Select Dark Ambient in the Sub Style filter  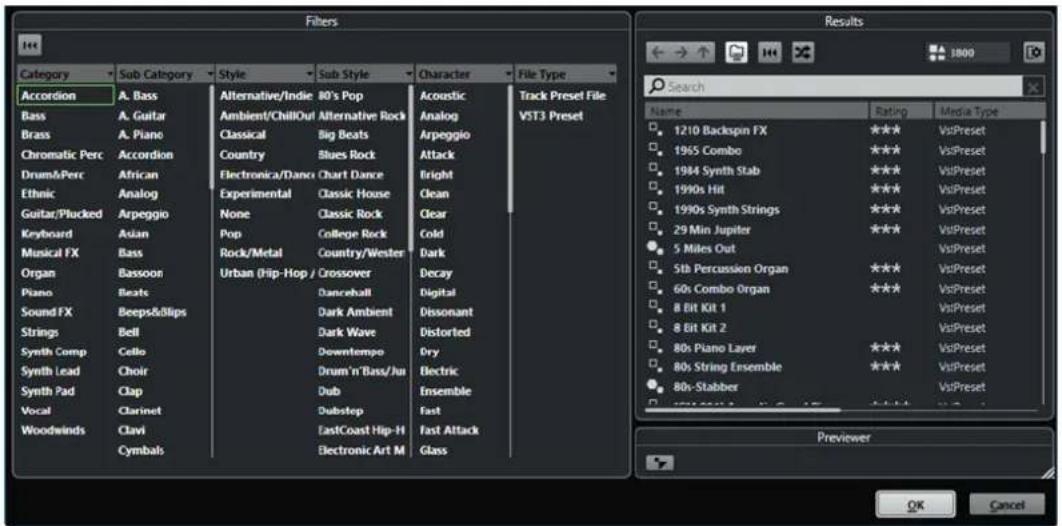pos(356,312)
